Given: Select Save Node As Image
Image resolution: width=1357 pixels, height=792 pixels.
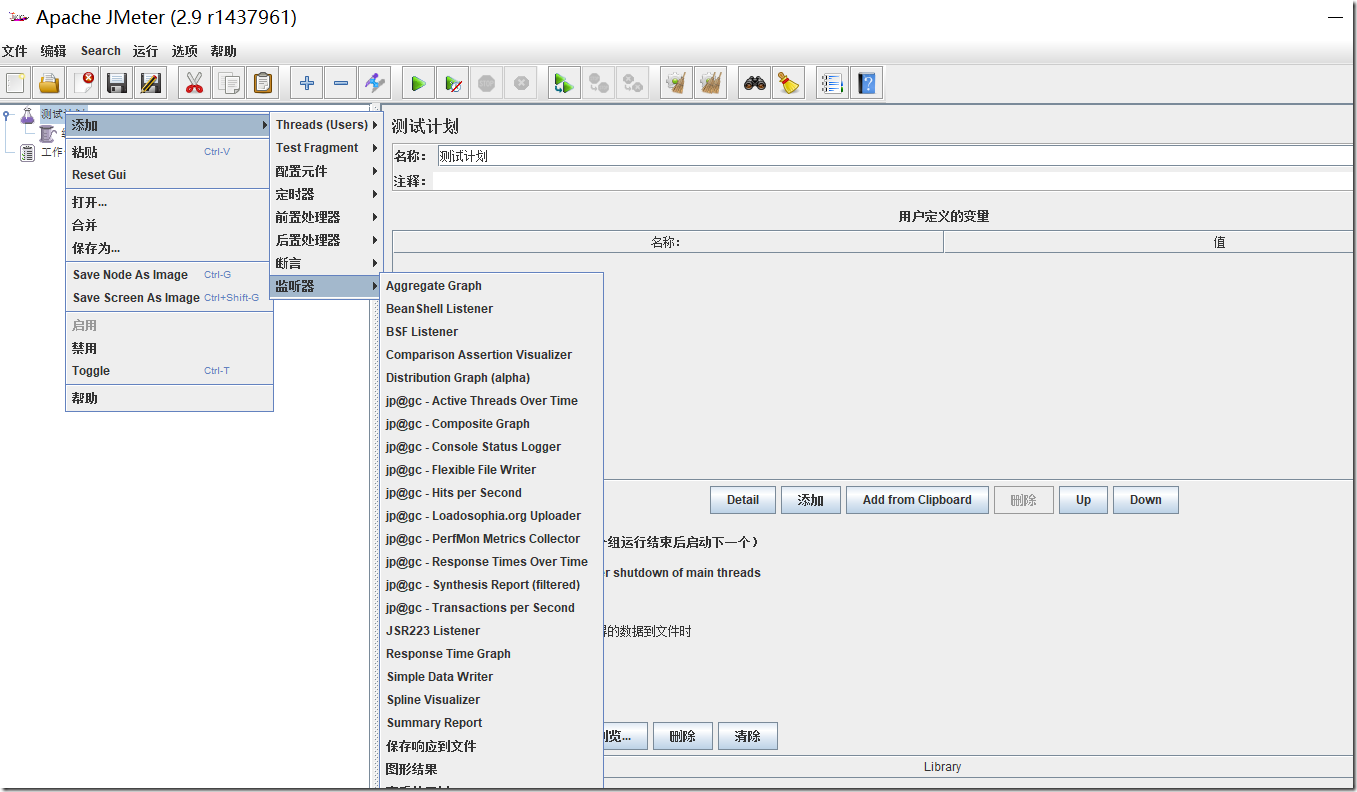Looking at the screenshot, I should pos(169,275).
